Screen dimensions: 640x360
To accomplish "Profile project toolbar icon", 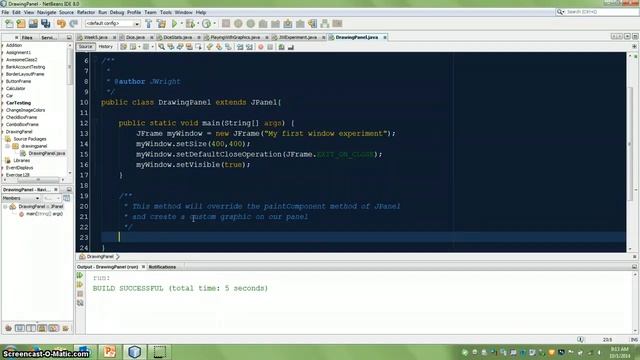I will pos(207,24).
